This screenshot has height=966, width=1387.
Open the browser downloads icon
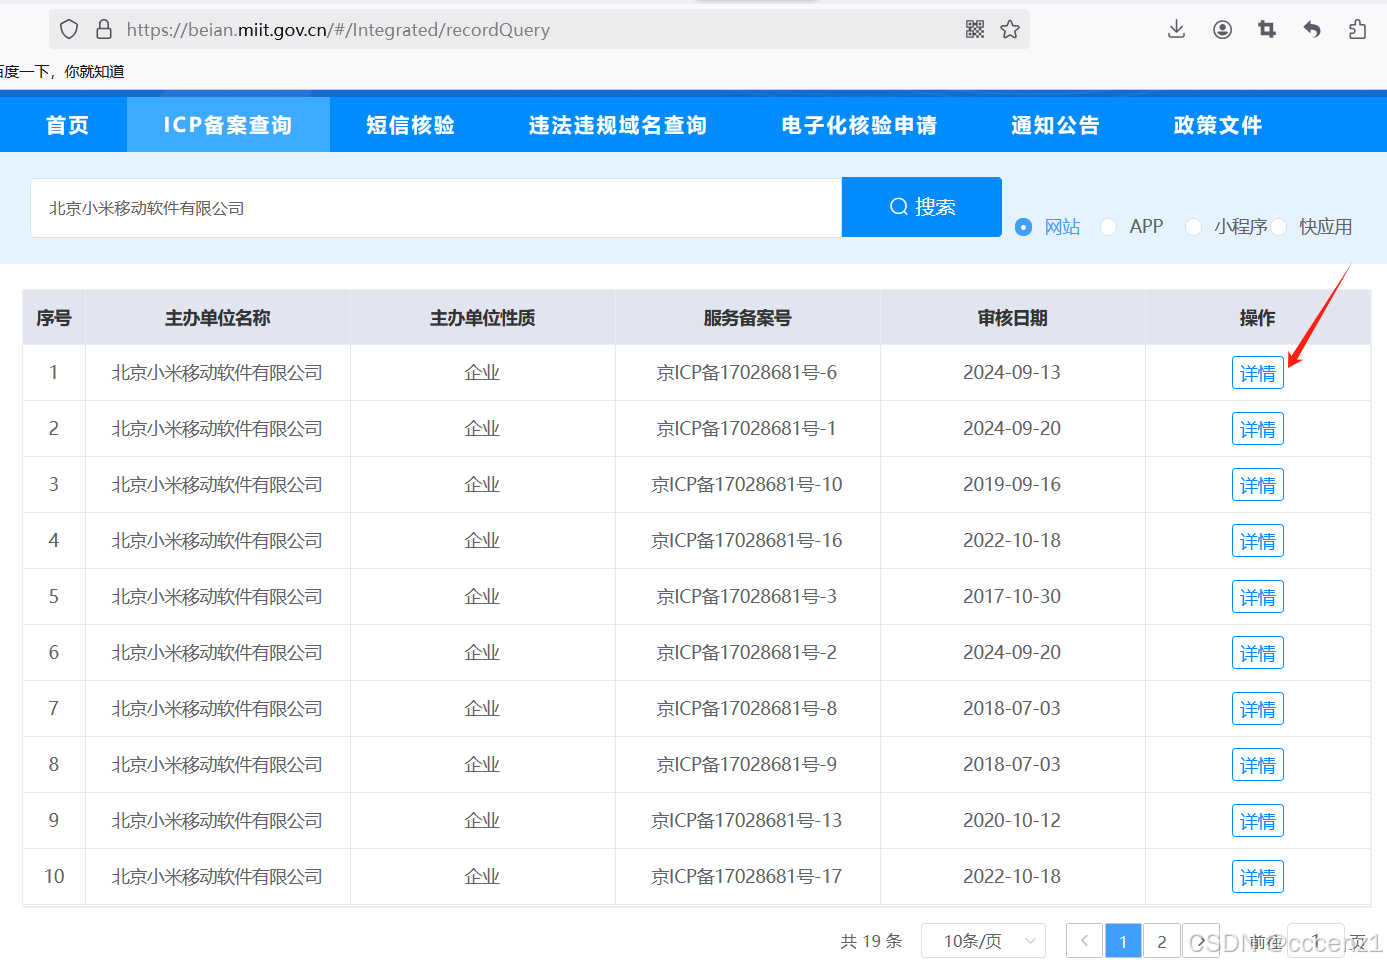(x=1177, y=30)
